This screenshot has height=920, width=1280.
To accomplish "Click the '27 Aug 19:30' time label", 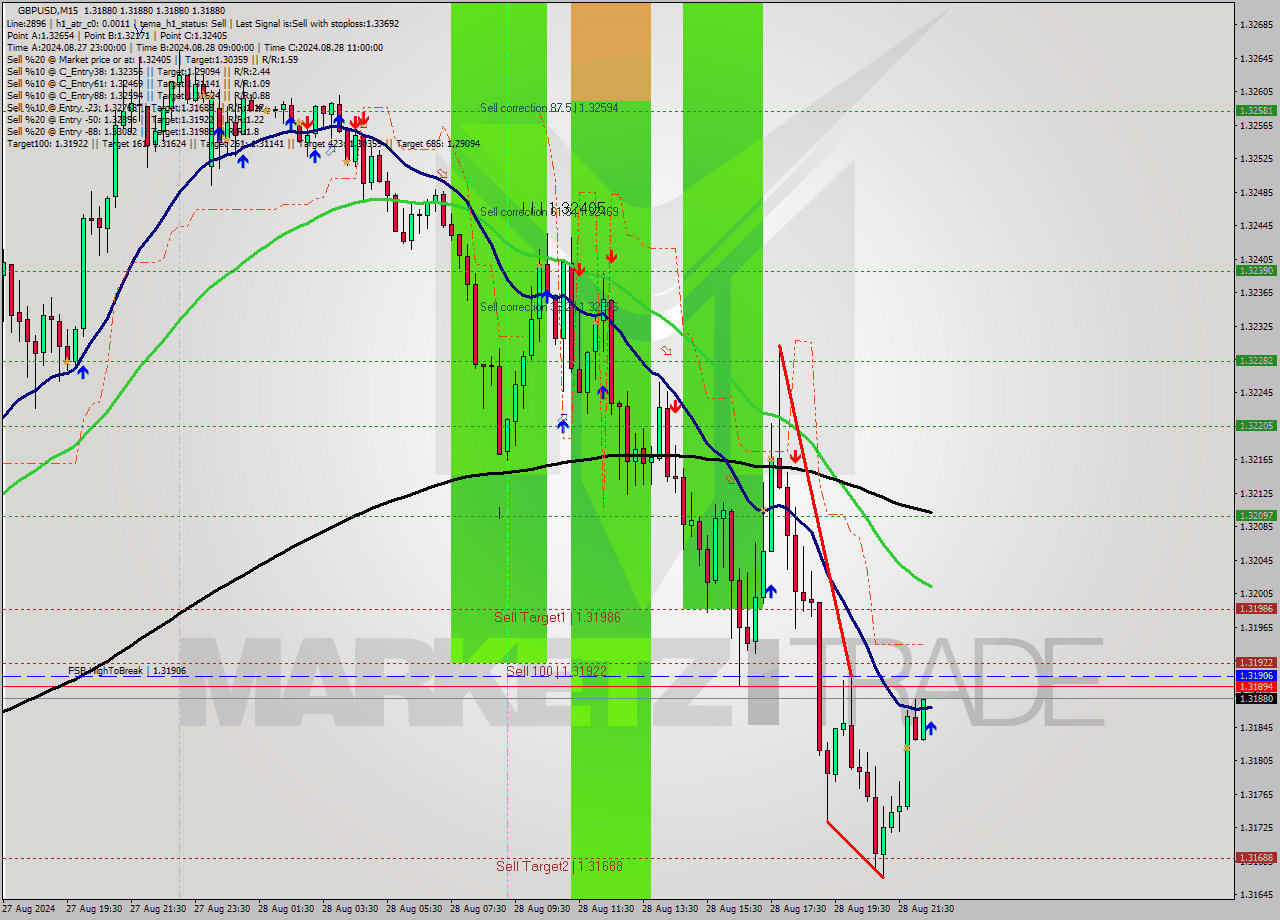I will coord(94,909).
